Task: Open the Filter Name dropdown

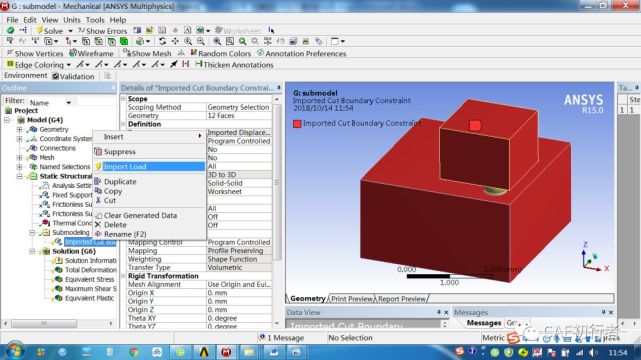Action: (x=68, y=103)
